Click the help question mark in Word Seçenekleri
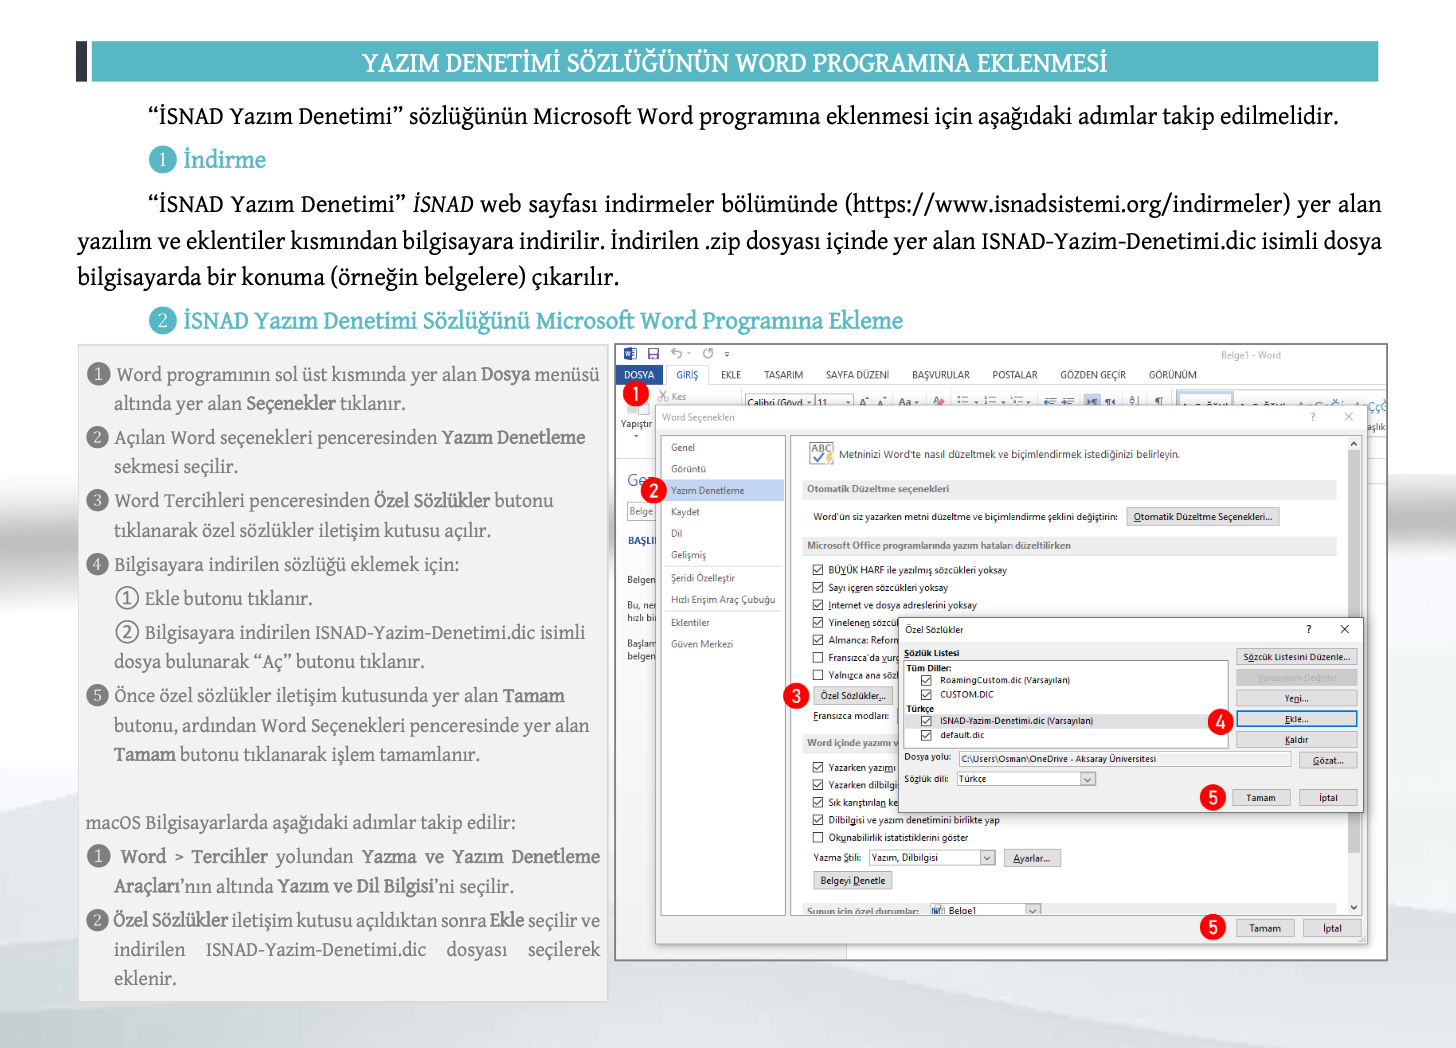This screenshot has width=1456, height=1048. coord(1312,417)
